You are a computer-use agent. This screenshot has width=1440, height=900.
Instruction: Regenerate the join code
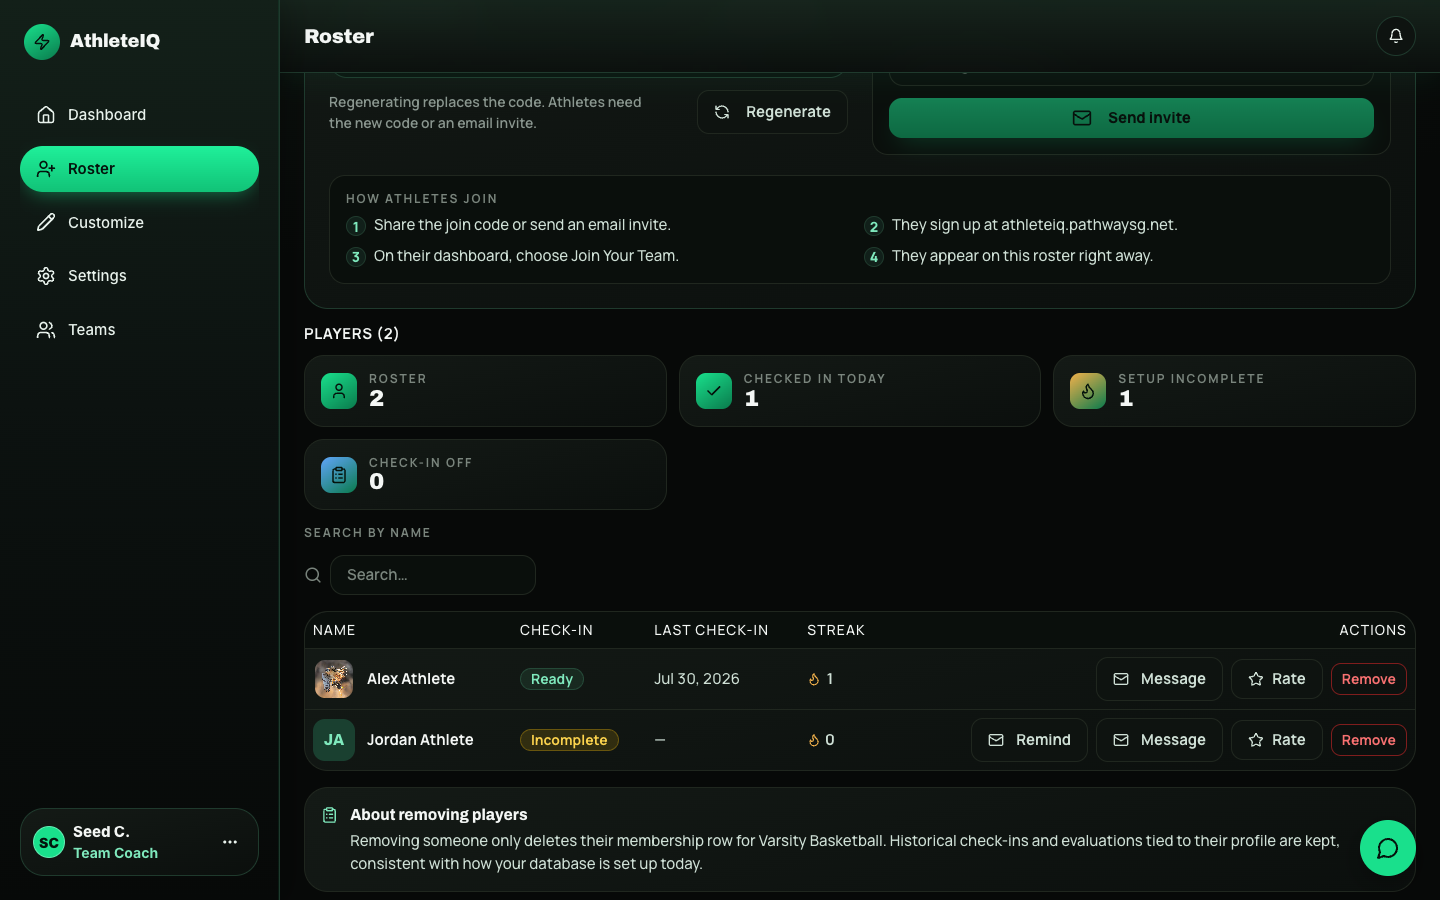pos(772,112)
